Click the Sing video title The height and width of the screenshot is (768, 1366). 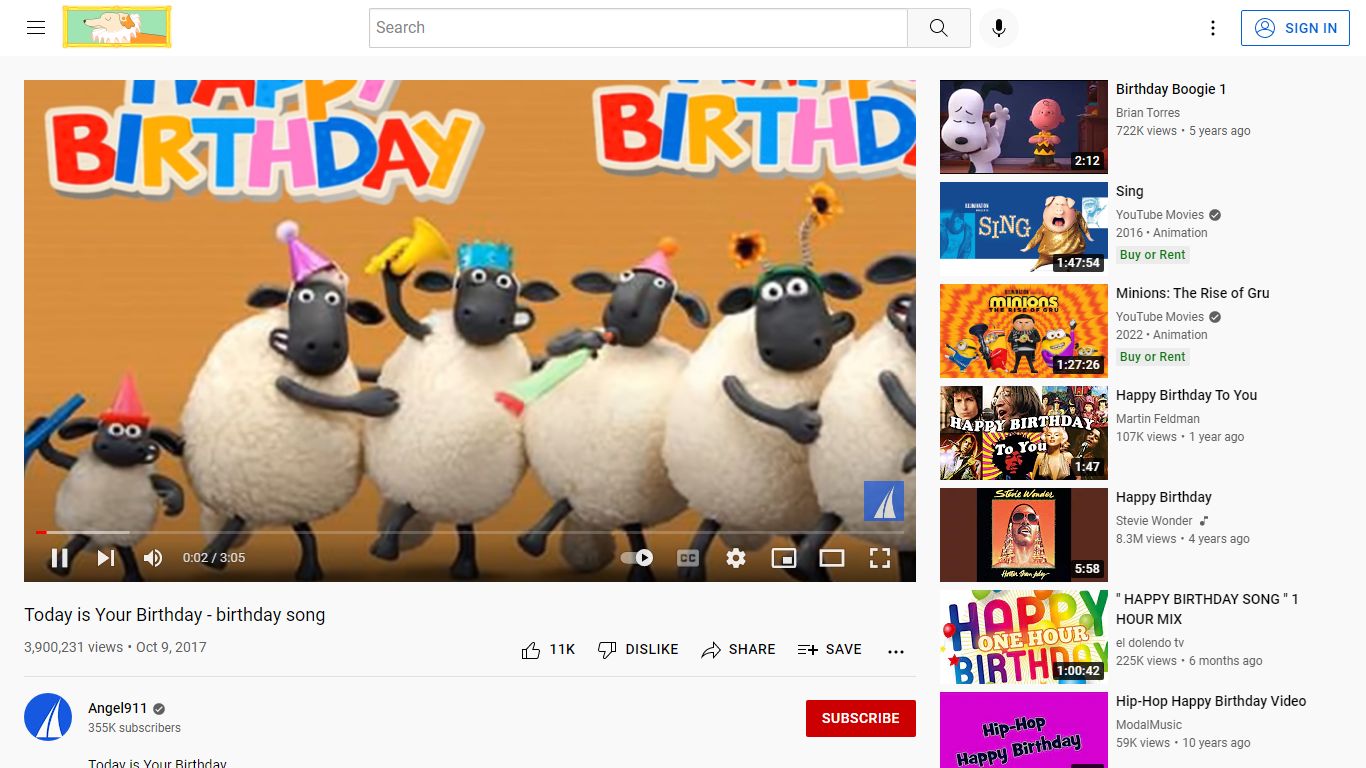1130,191
